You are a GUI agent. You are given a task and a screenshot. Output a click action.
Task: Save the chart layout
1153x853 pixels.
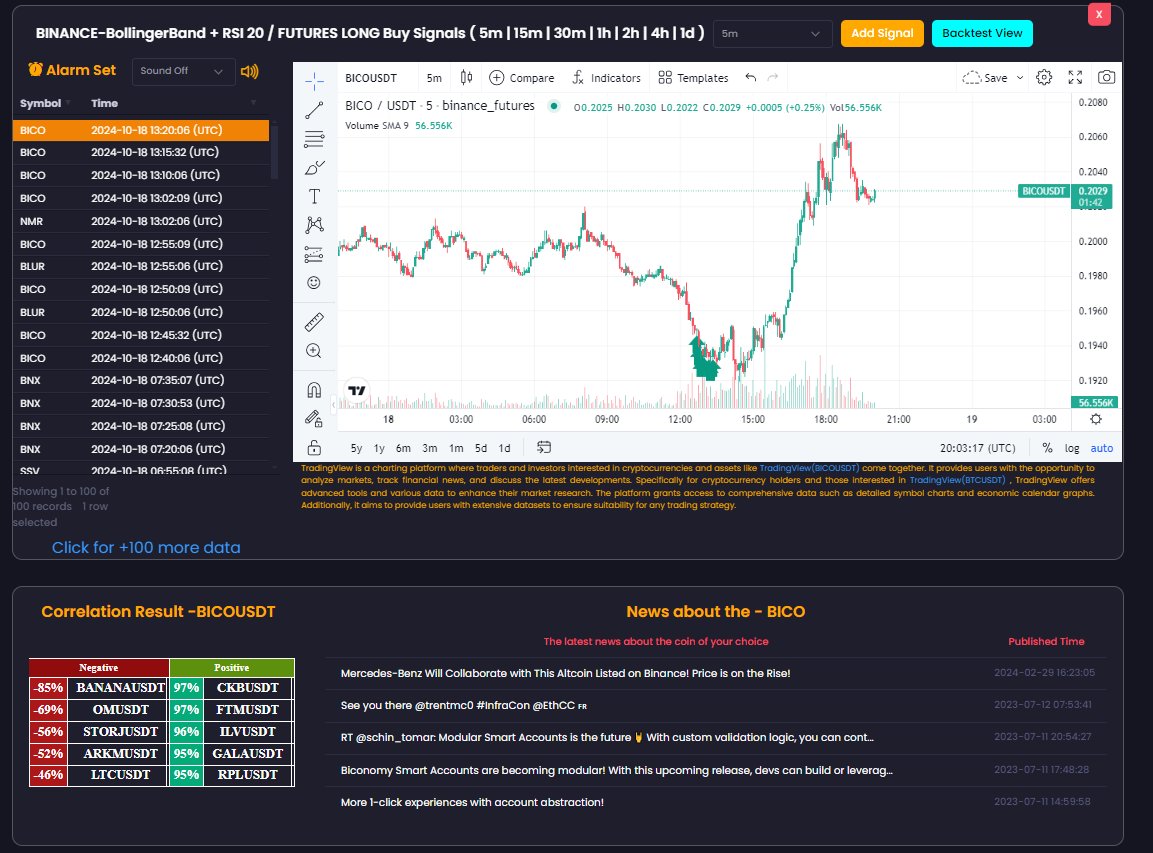[x=985, y=77]
